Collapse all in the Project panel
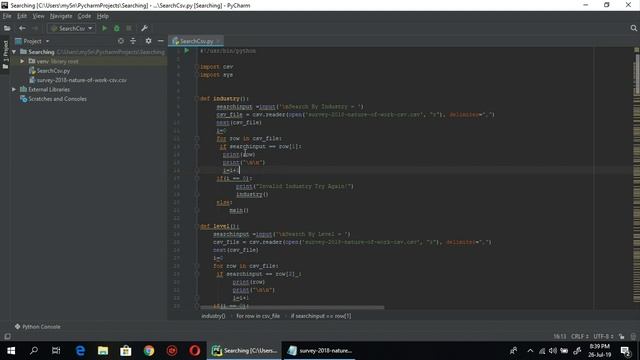Screen dimensions: 640x360 (x=133, y=41)
